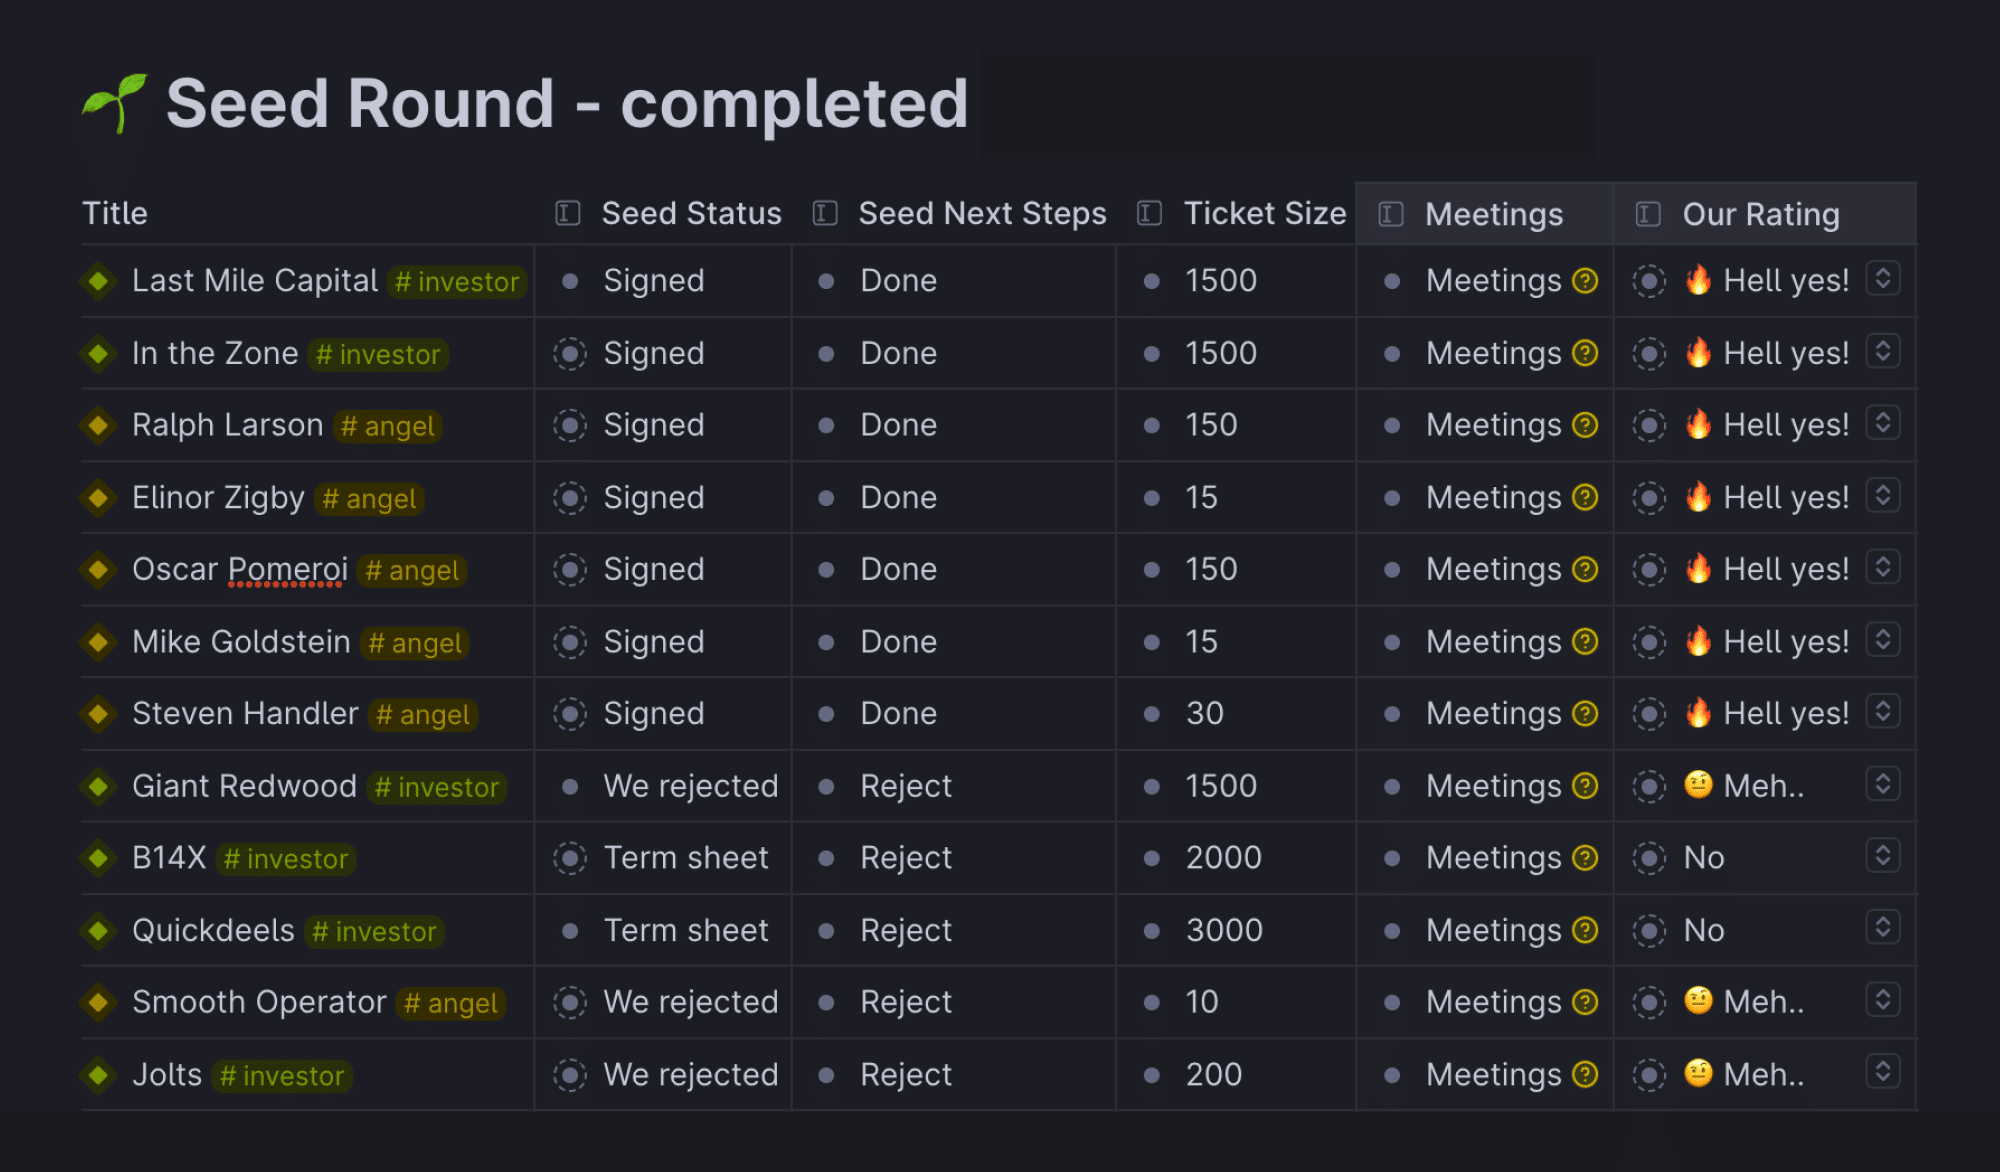Open the #investor tag on Giant Redwood
The height and width of the screenshot is (1172, 2000).
(x=437, y=788)
